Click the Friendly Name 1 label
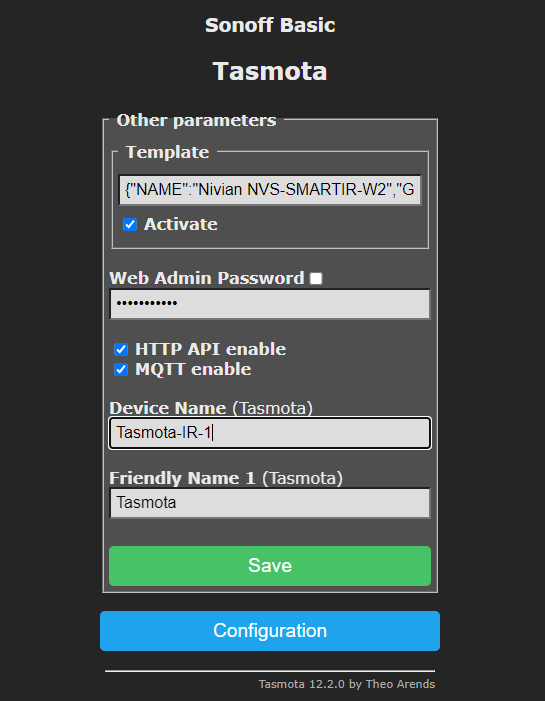The width and height of the screenshot is (545, 701). click(x=226, y=478)
